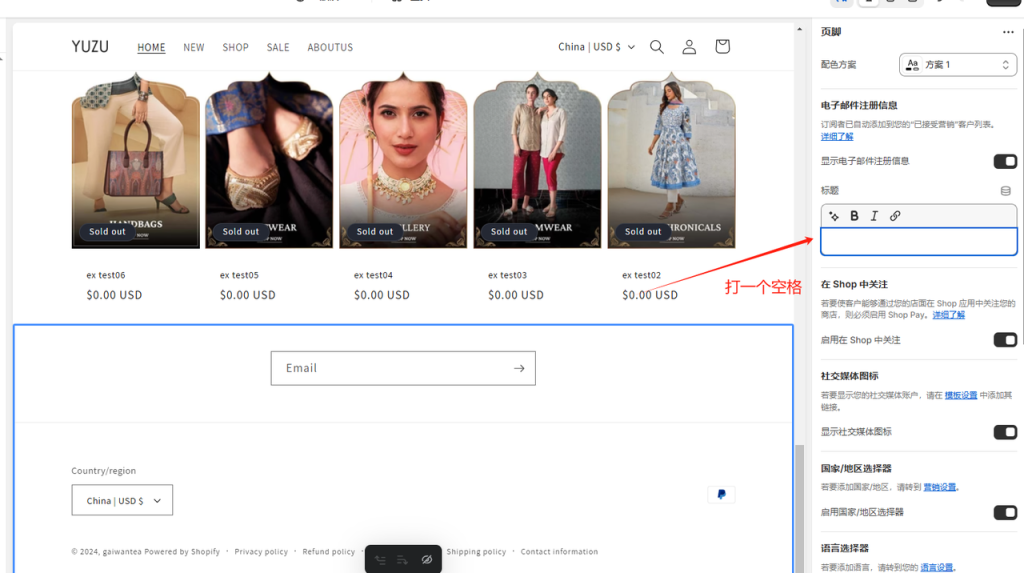Open the SHOP menu item
This screenshot has height=573, width=1024.
pos(235,48)
